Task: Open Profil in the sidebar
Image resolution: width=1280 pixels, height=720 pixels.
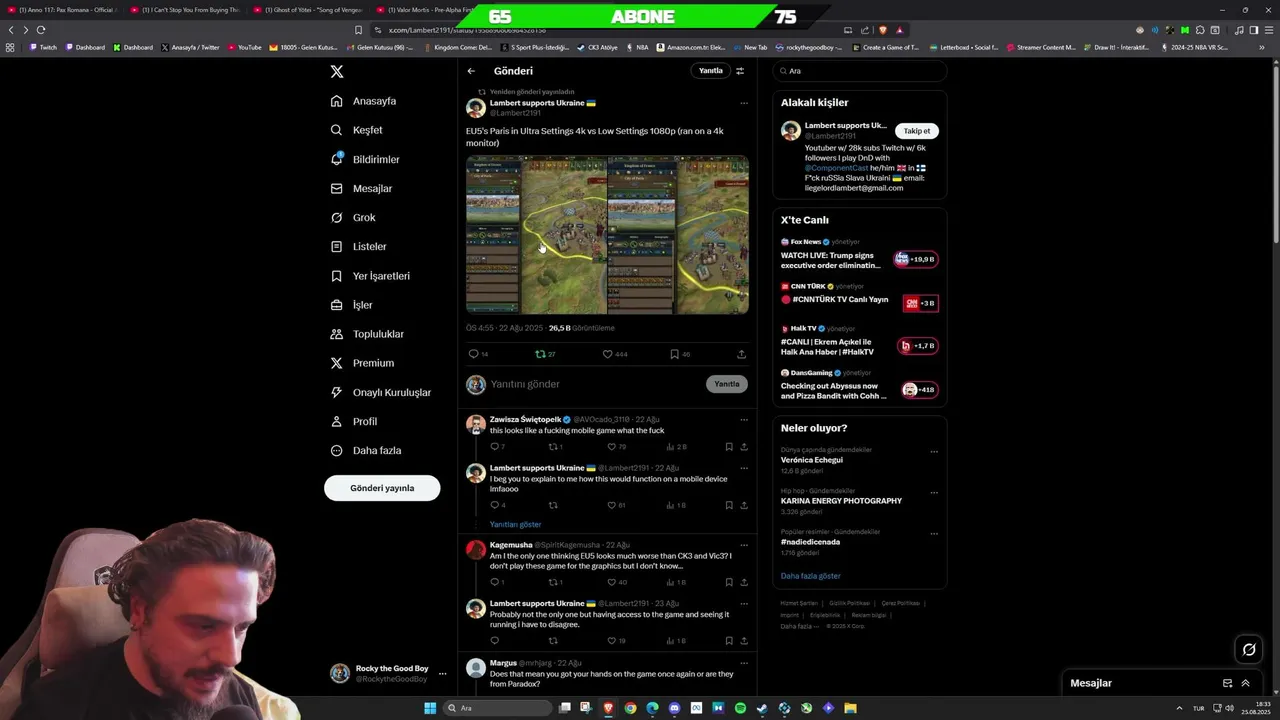Action: coord(354,421)
